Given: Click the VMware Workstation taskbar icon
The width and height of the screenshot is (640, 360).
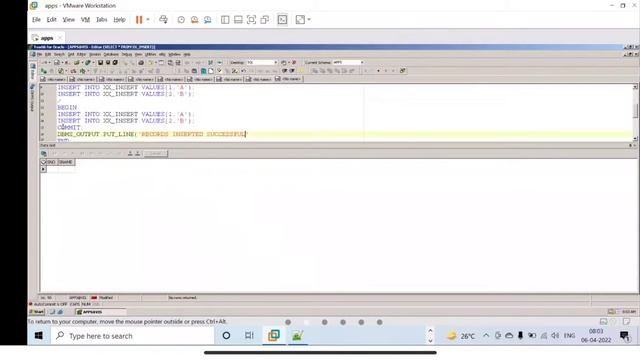Looking at the screenshot, I should (x=274, y=336).
